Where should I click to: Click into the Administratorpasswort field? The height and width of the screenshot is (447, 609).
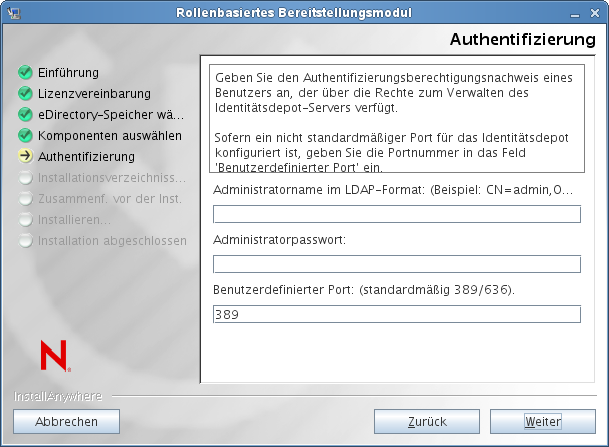click(x=397, y=264)
